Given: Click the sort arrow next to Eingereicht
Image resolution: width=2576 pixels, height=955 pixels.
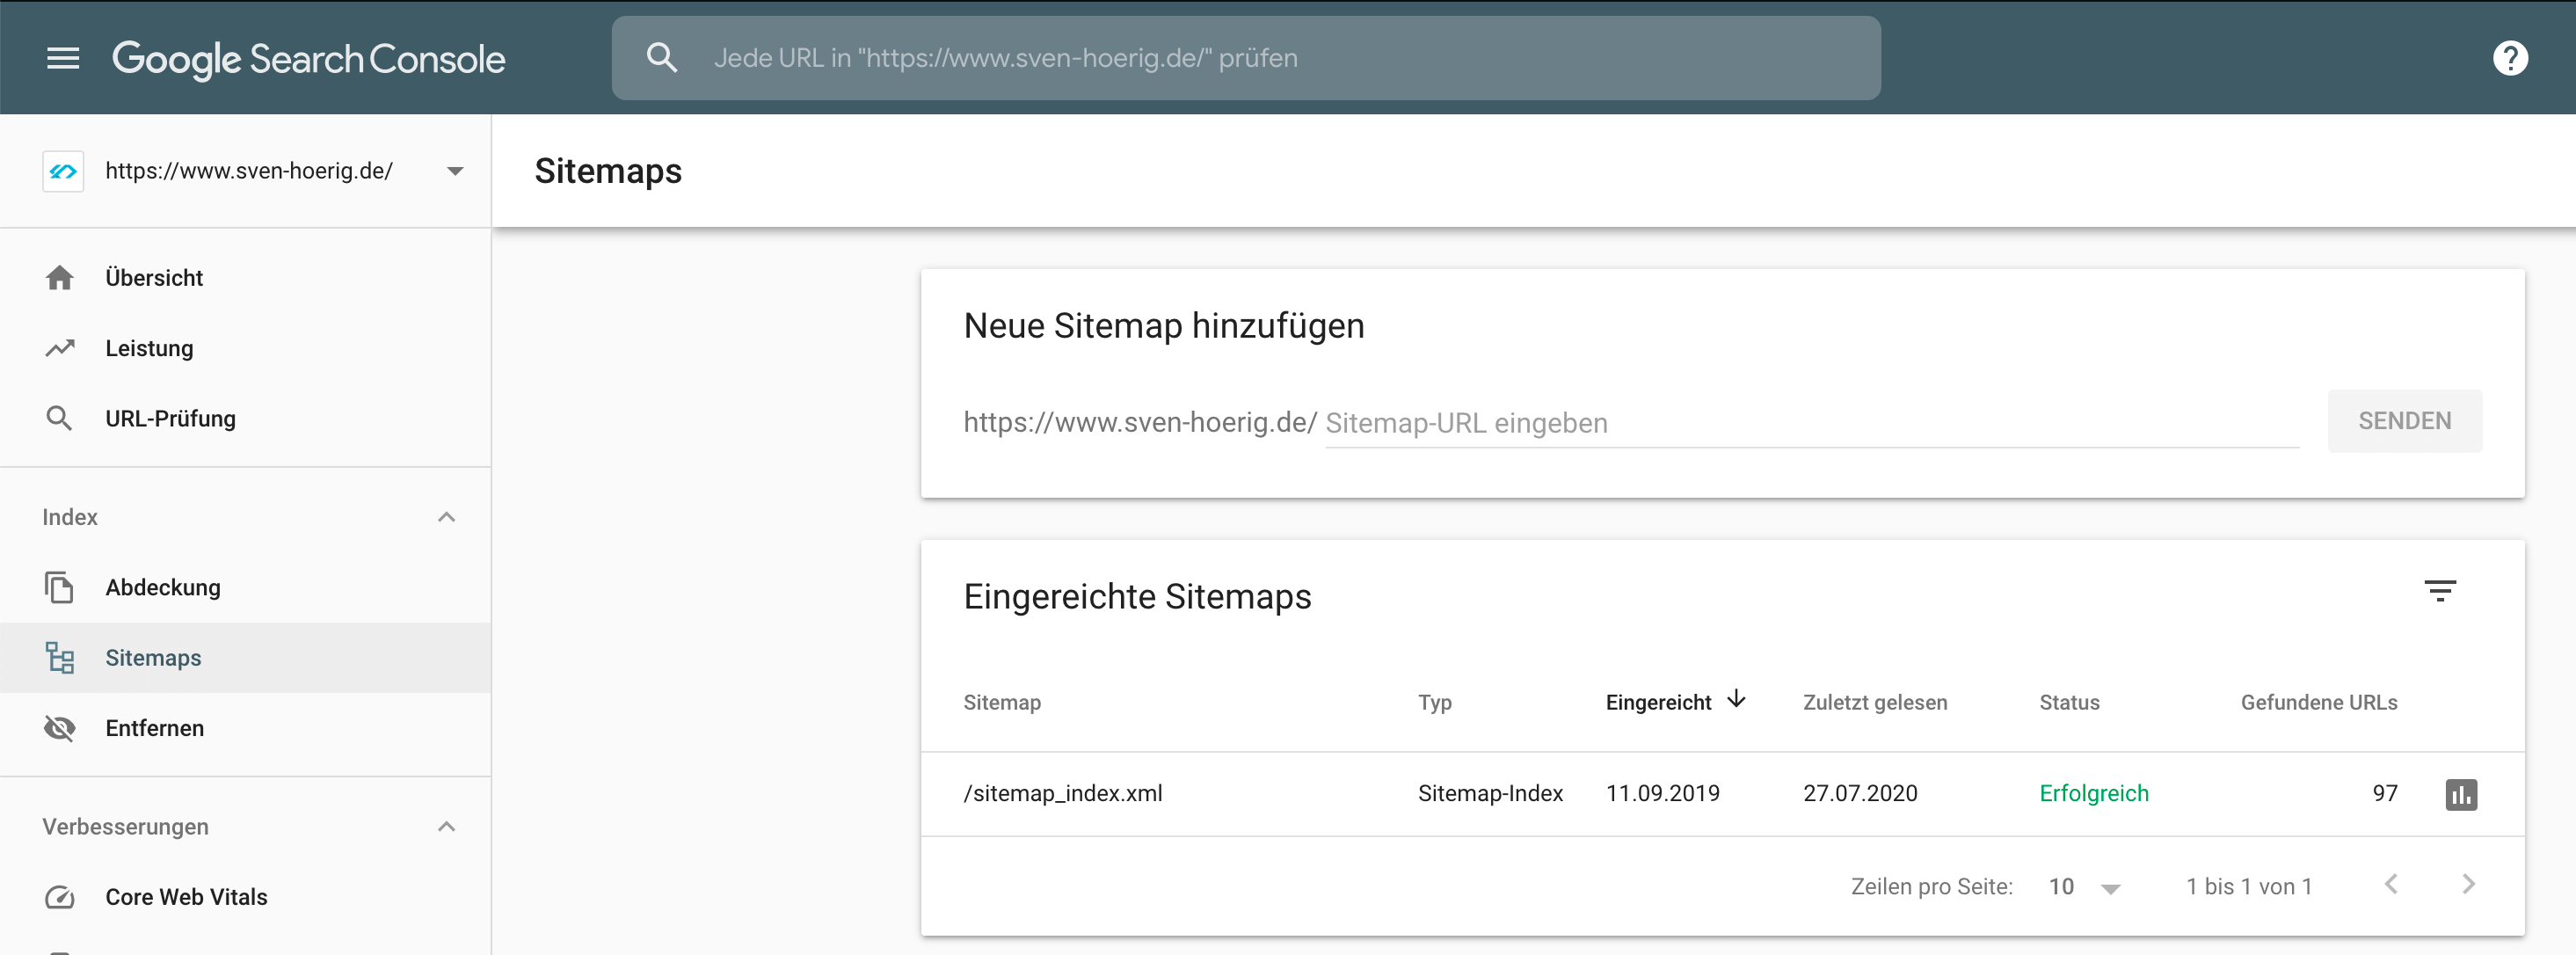Looking at the screenshot, I should pyautogui.click(x=1736, y=699).
